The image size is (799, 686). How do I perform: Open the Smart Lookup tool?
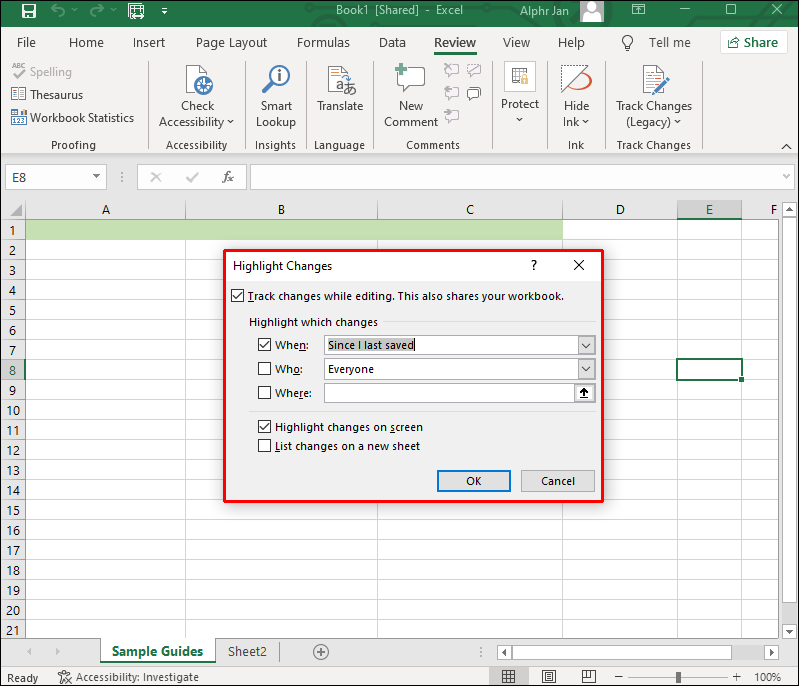[x=276, y=96]
